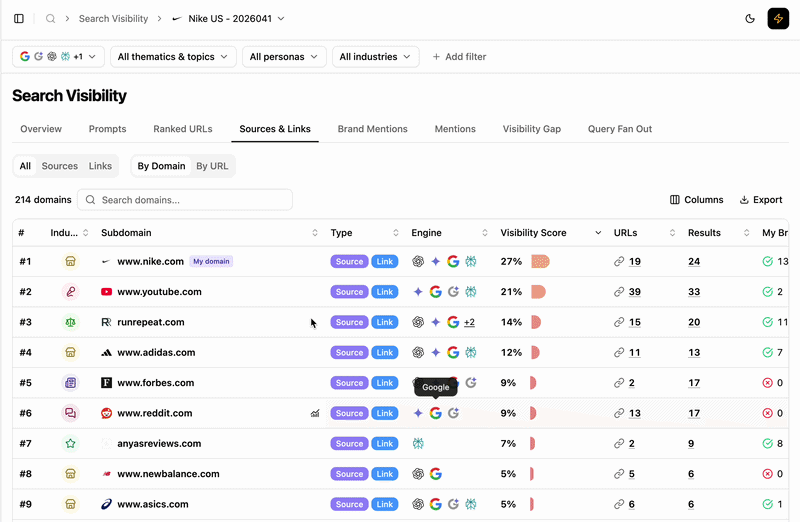Click the Perplexity engine icon in www.adidas.com row
The height and width of the screenshot is (522, 800).
point(470,353)
